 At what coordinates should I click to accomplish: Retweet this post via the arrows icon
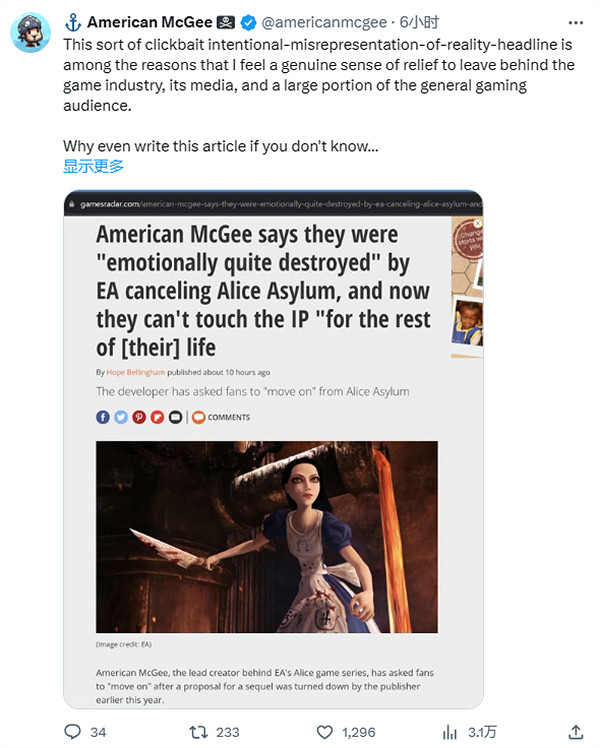[x=198, y=732]
